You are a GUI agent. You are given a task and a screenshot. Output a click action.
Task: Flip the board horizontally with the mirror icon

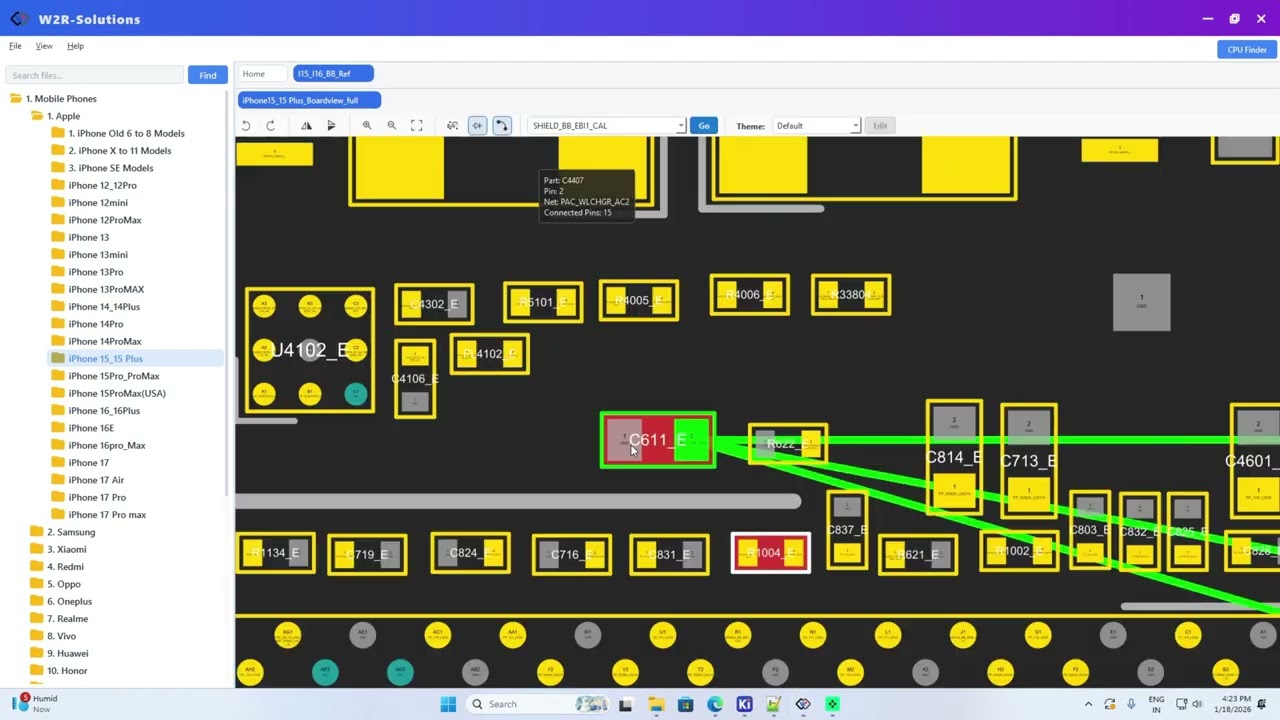click(x=306, y=125)
